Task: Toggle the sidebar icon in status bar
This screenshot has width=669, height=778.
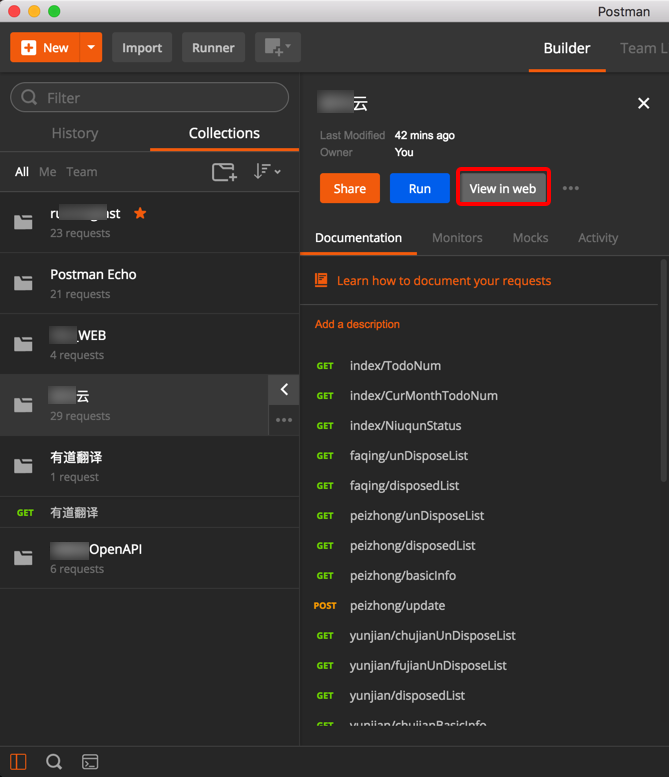Action: click(x=18, y=762)
